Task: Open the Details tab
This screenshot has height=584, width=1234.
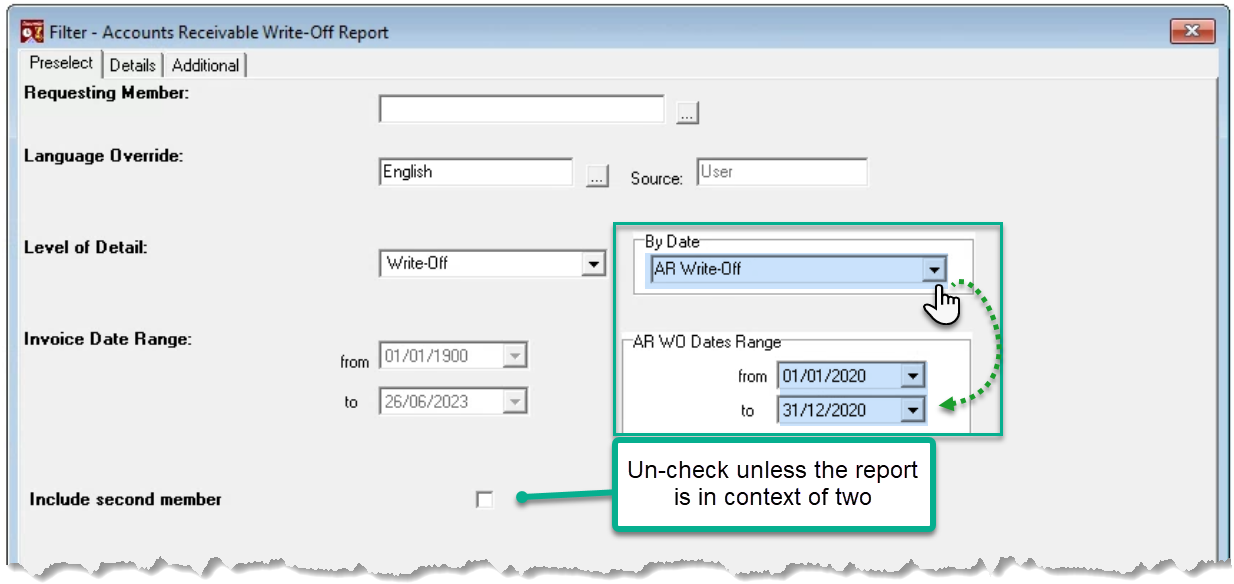Action: tap(133, 65)
